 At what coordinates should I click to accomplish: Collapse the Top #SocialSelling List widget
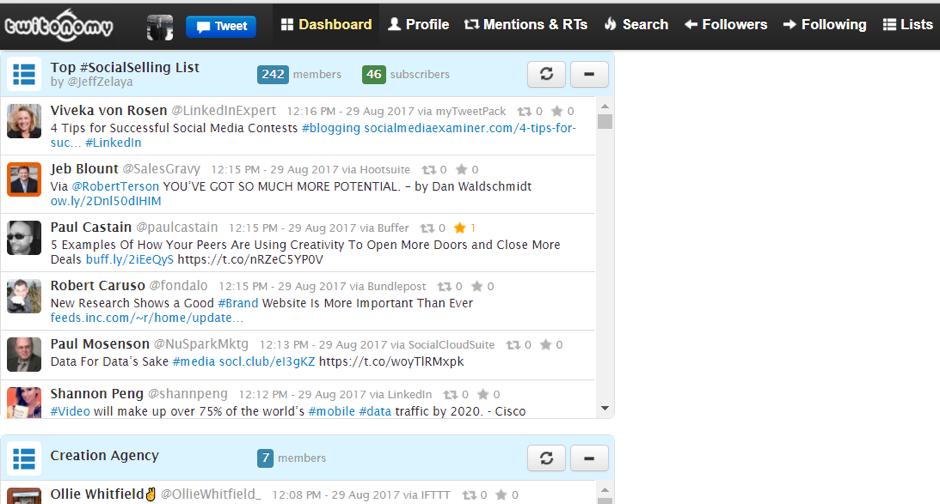589,74
